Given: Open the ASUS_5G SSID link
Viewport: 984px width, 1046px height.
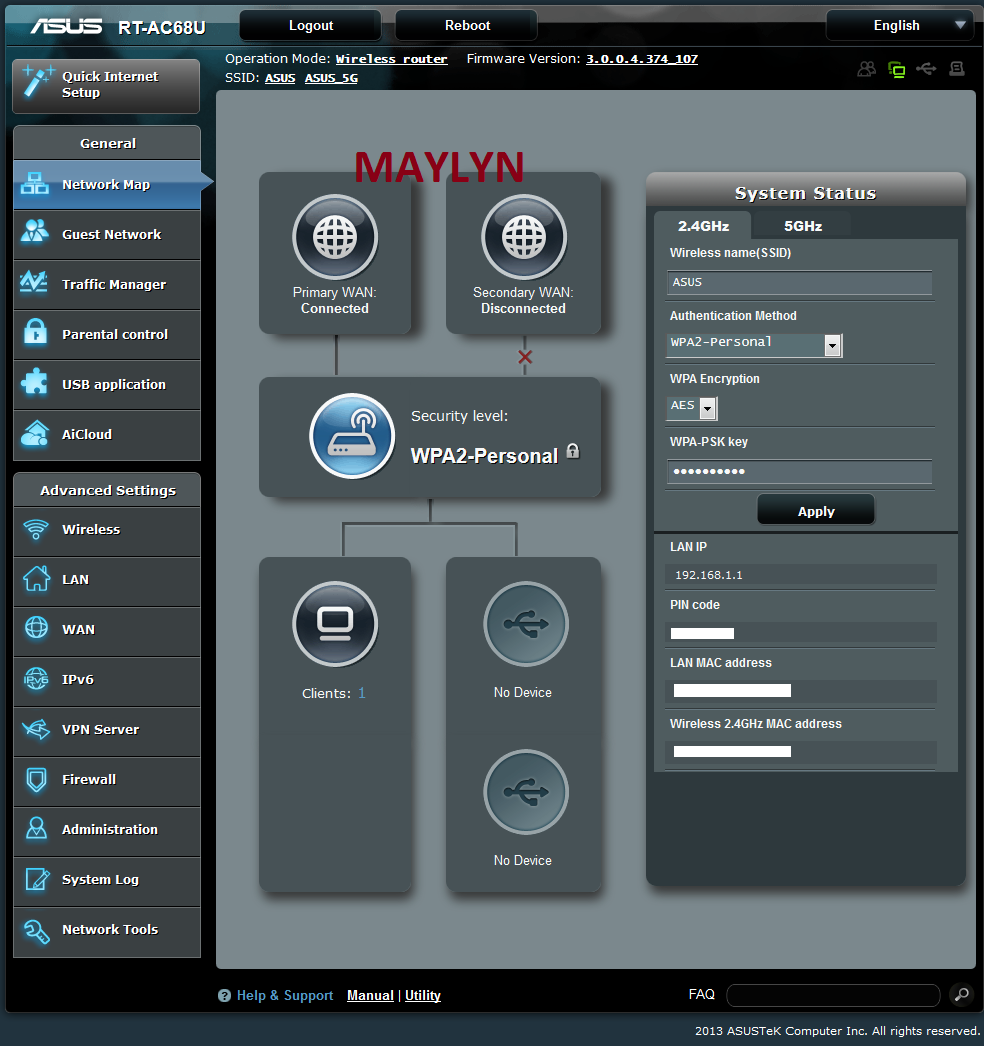Looking at the screenshot, I should pyautogui.click(x=331, y=78).
